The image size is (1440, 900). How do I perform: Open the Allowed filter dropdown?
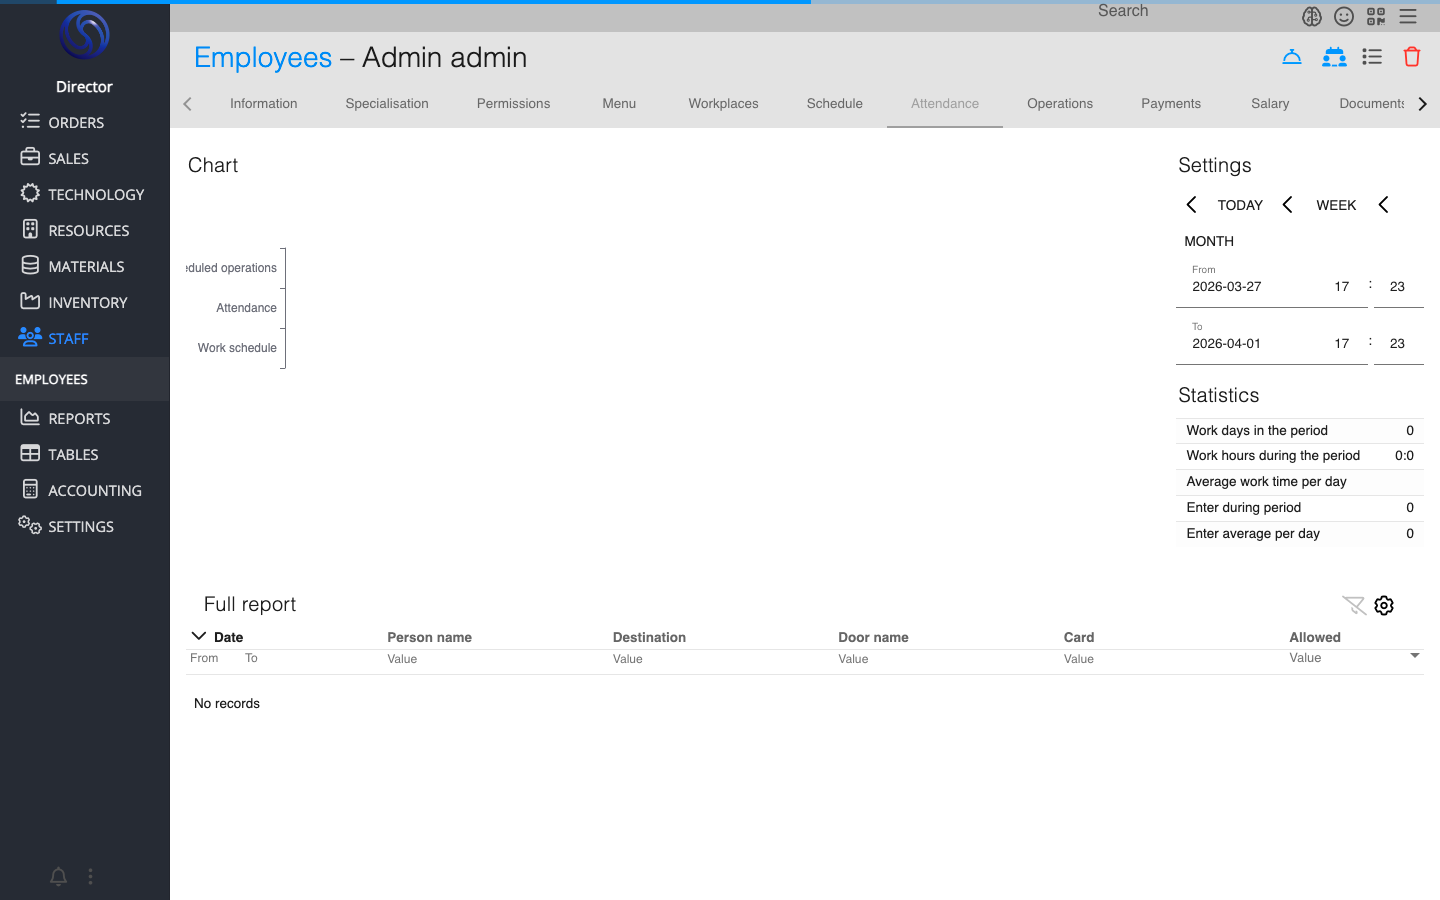click(1414, 657)
